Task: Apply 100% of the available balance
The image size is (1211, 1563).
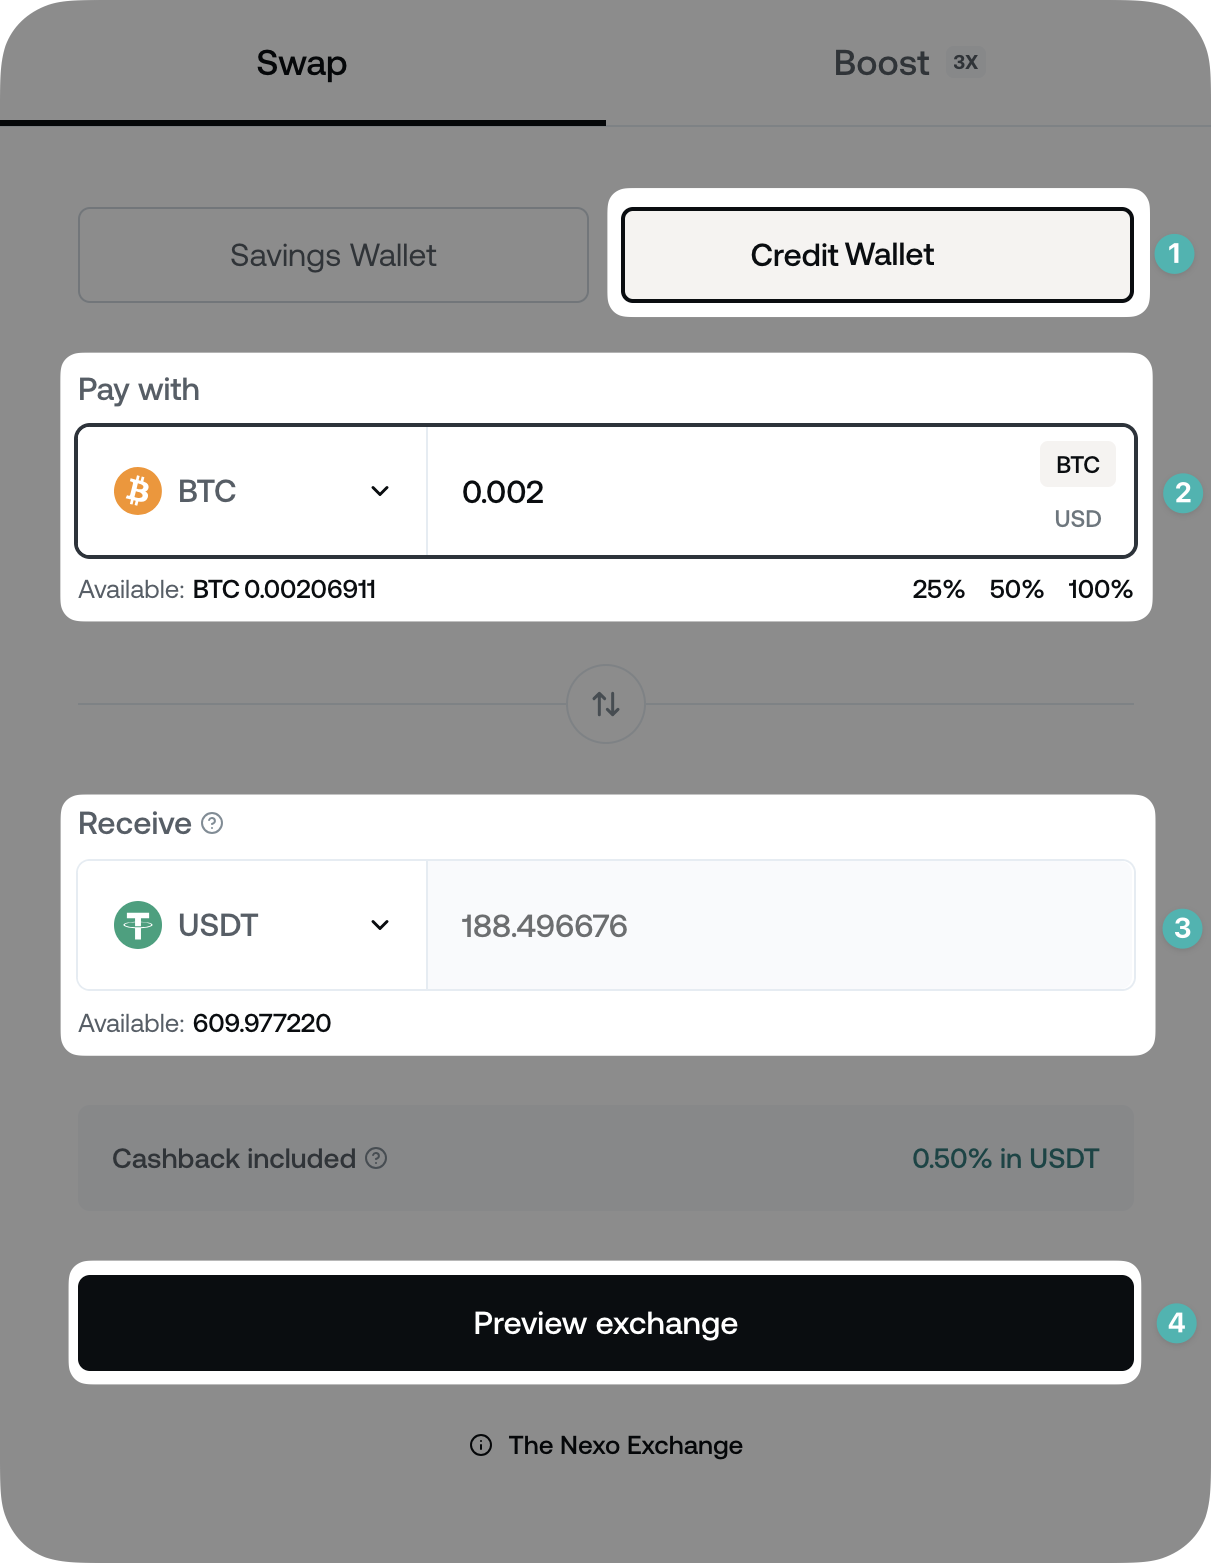Action: [x=1100, y=589]
